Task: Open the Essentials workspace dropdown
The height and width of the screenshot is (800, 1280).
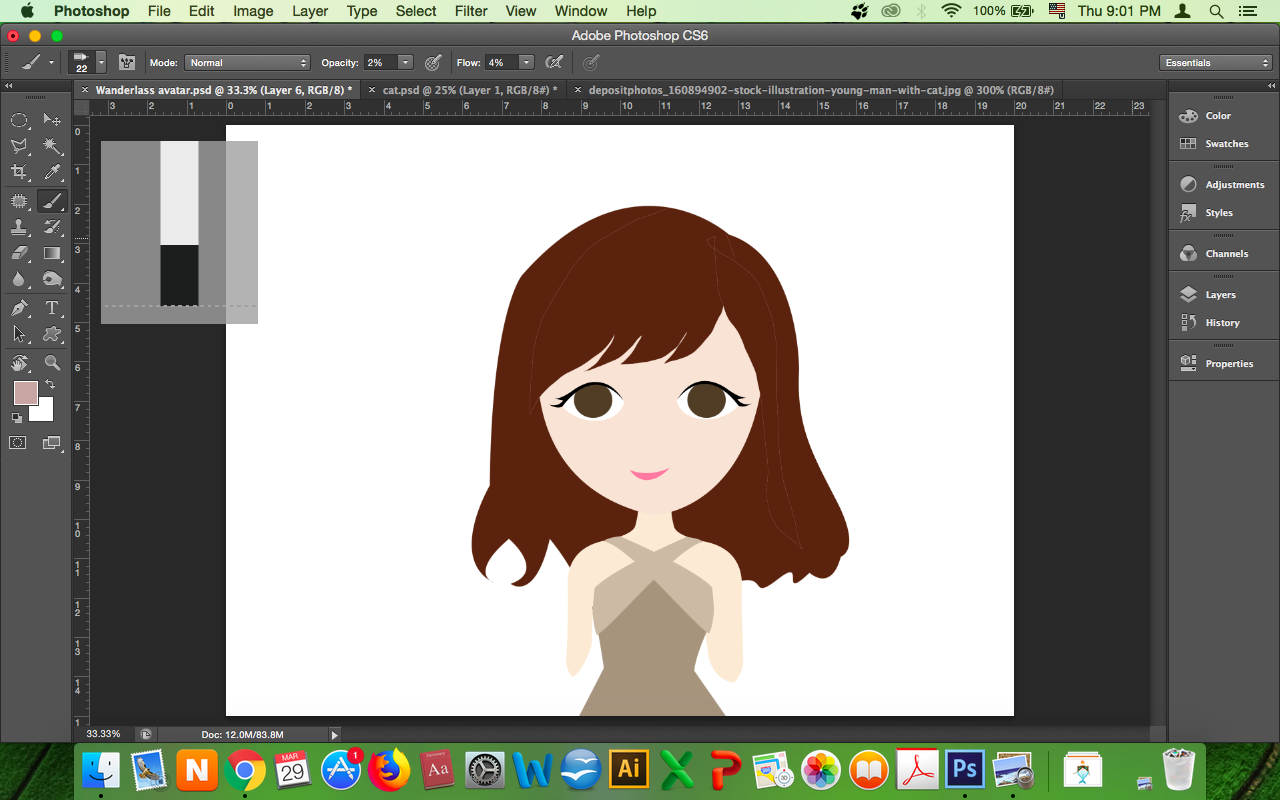Action: (x=1217, y=62)
